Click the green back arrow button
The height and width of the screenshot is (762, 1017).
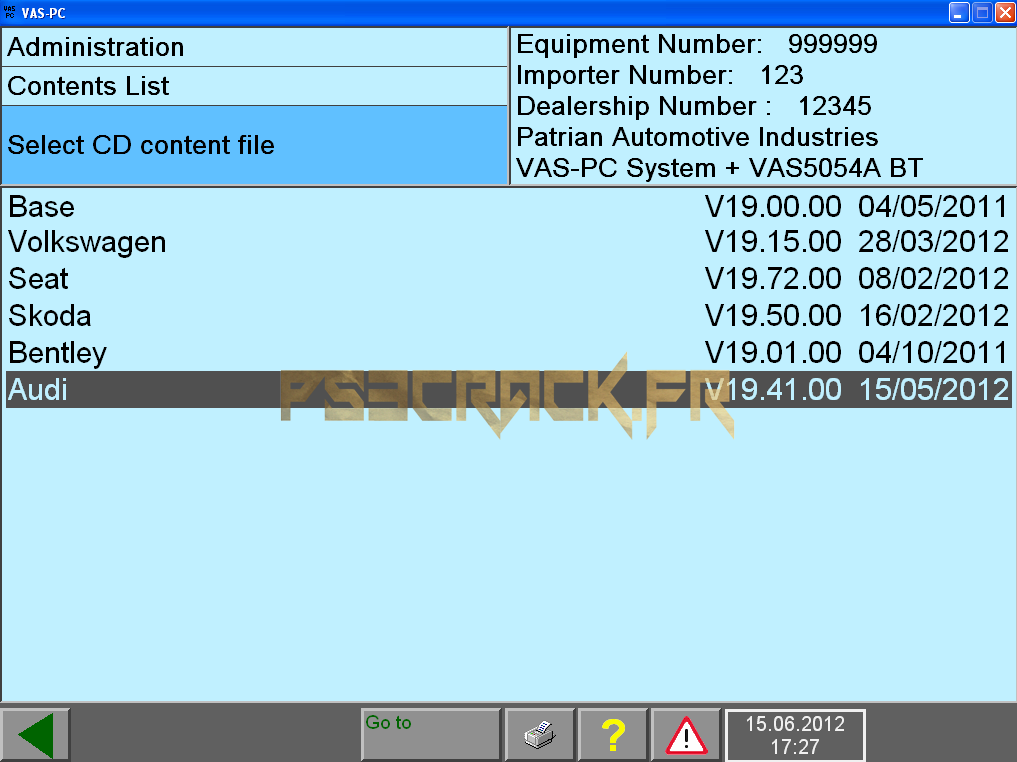click(x=35, y=735)
